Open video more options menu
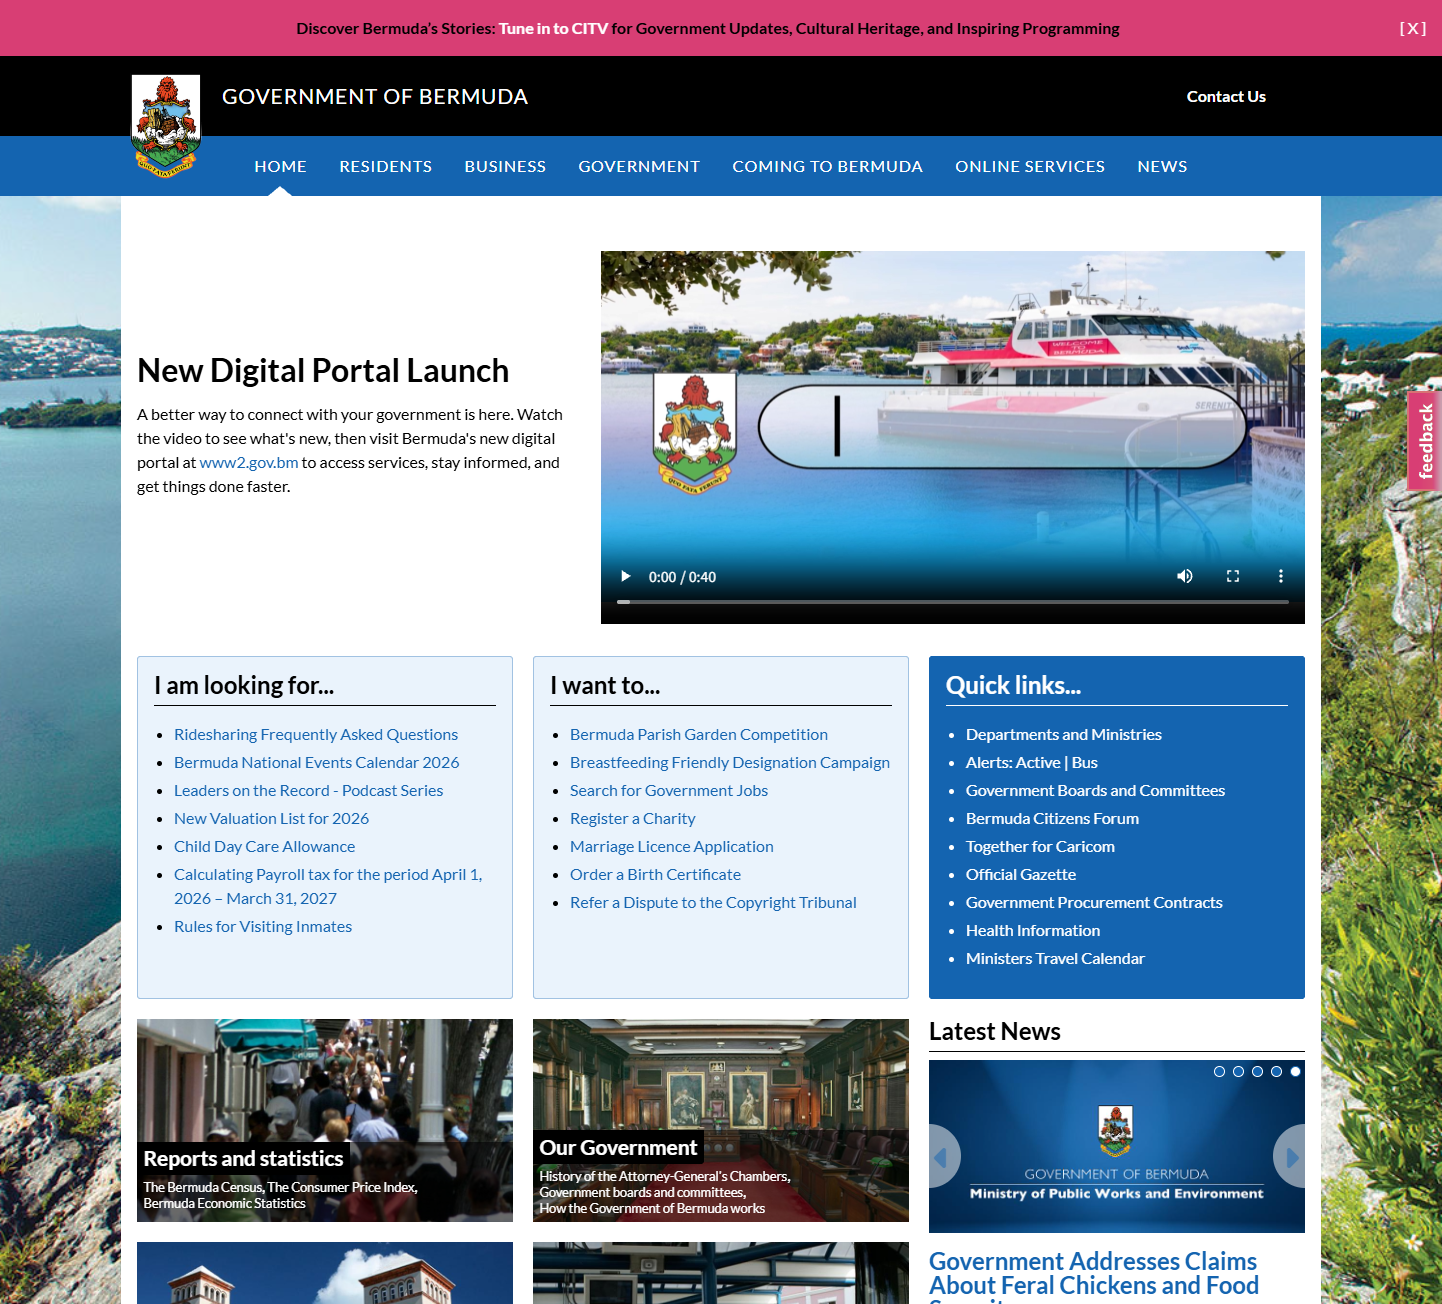 (1280, 577)
